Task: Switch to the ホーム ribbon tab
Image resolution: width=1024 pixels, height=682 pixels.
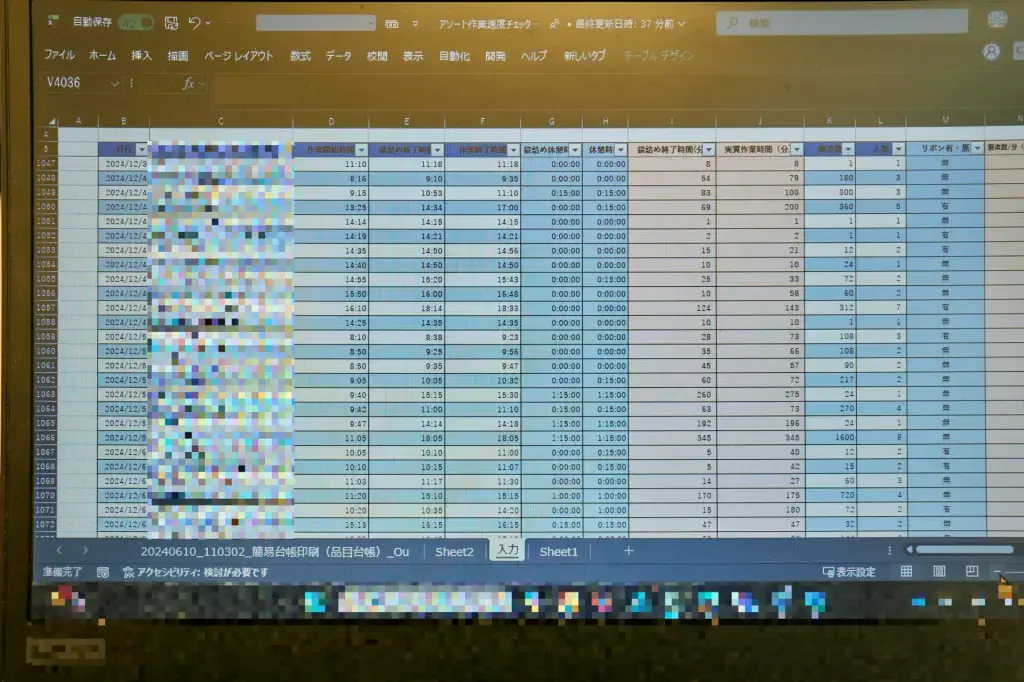Action: pyautogui.click(x=103, y=56)
